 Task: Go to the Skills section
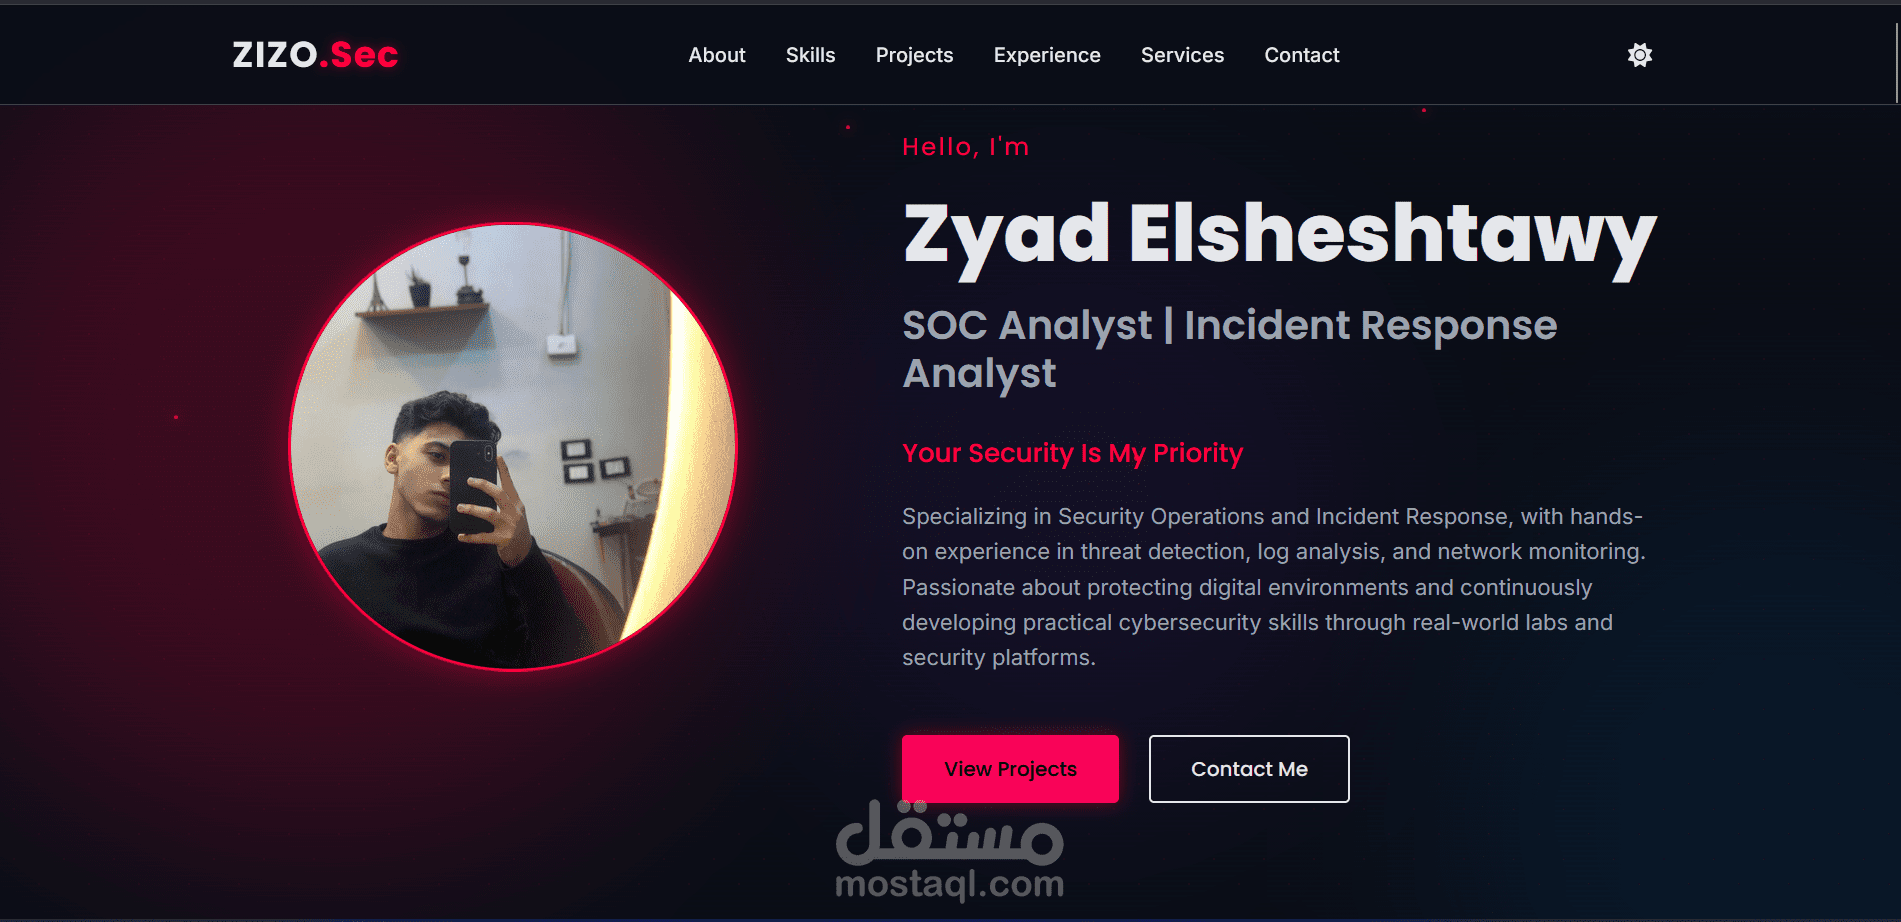(810, 55)
